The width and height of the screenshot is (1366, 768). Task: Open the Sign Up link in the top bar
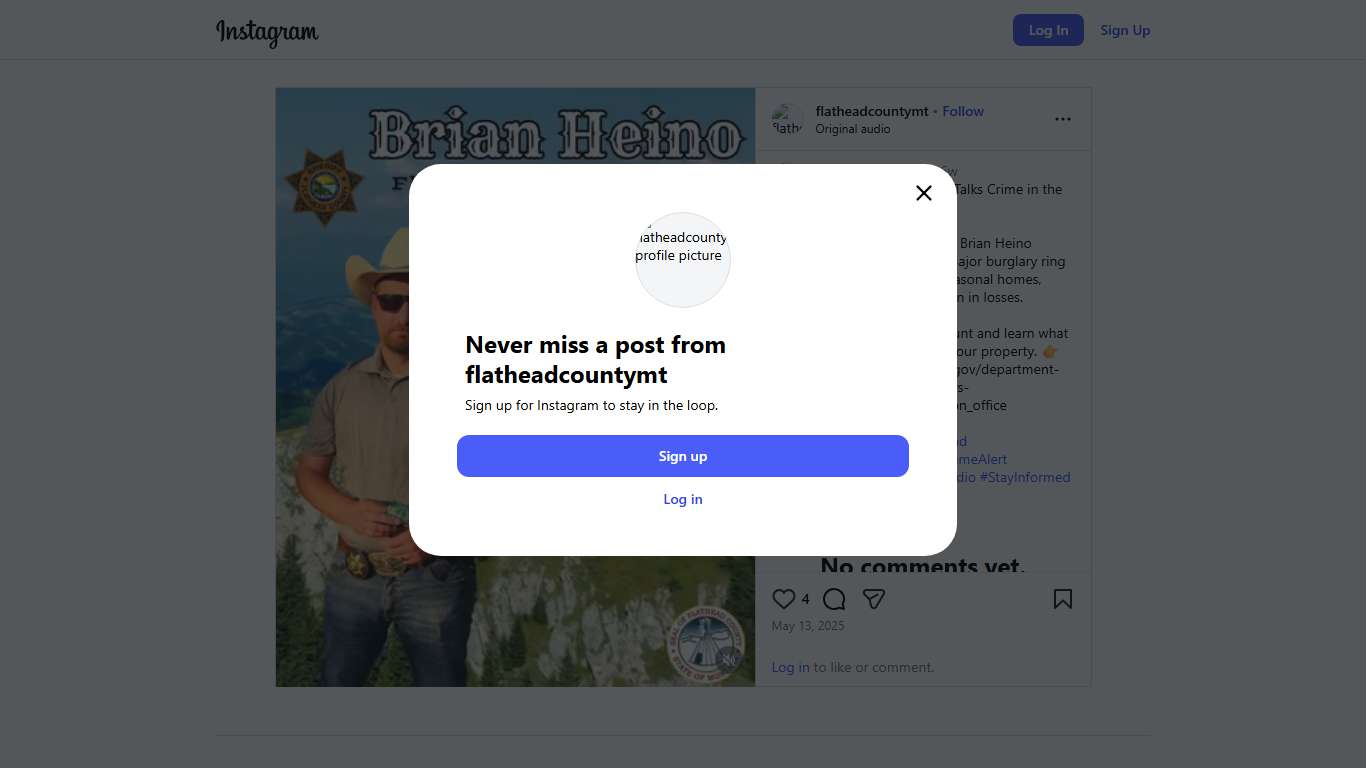tap(1125, 30)
